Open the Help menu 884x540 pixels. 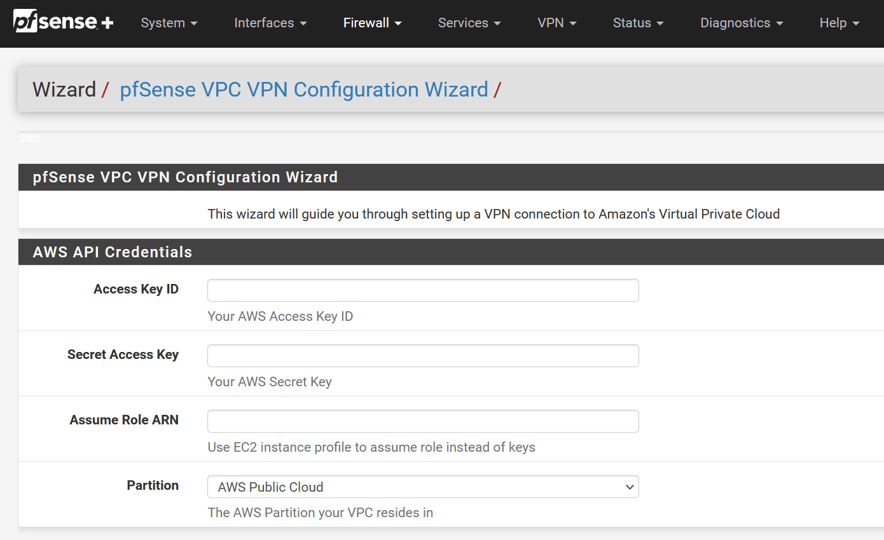click(839, 23)
